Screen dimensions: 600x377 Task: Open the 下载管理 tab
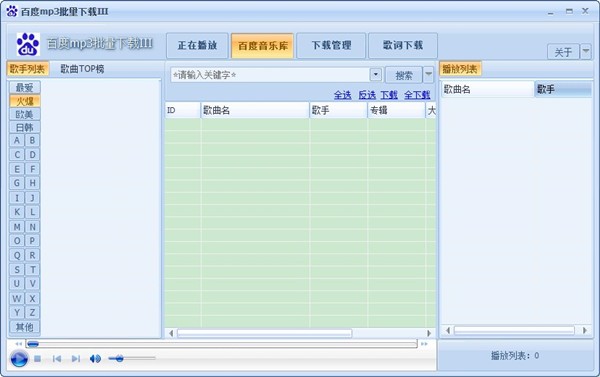tap(331, 46)
